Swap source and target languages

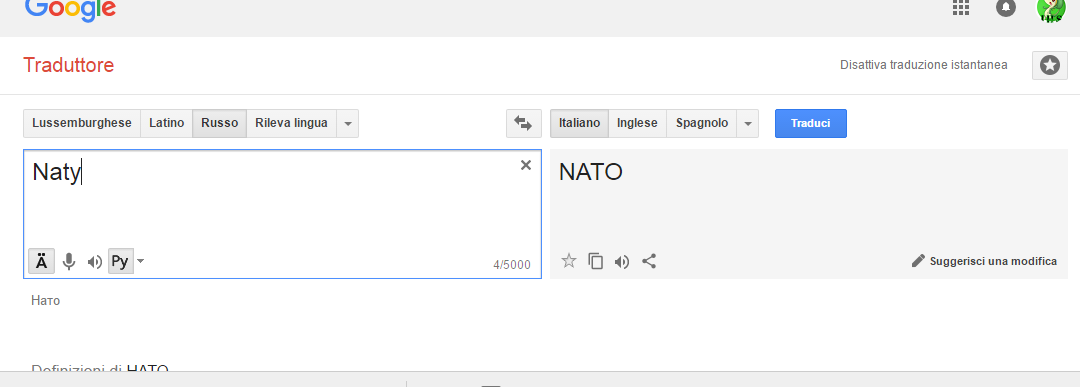click(523, 123)
